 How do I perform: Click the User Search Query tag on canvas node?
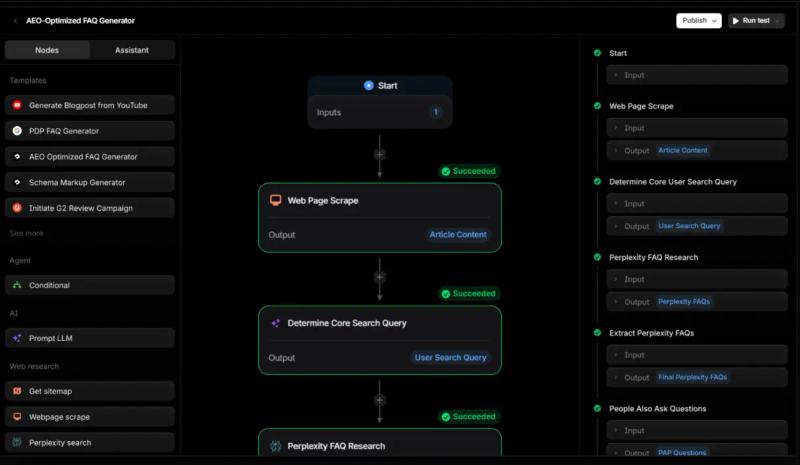point(450,357)
